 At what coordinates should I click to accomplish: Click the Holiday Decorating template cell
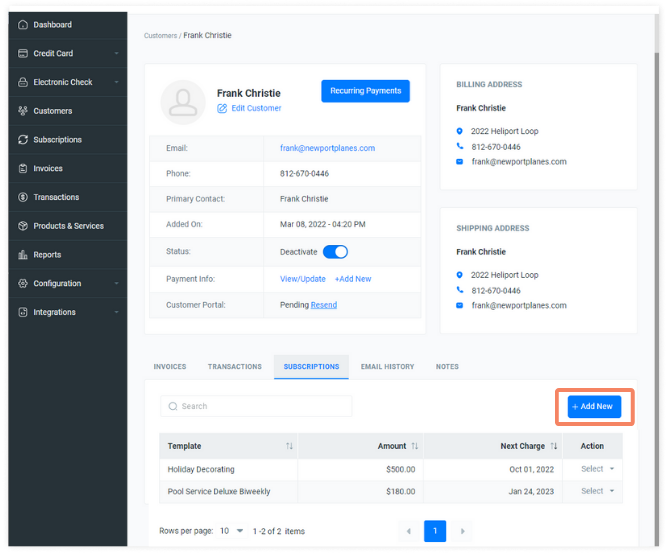[228, 469]
